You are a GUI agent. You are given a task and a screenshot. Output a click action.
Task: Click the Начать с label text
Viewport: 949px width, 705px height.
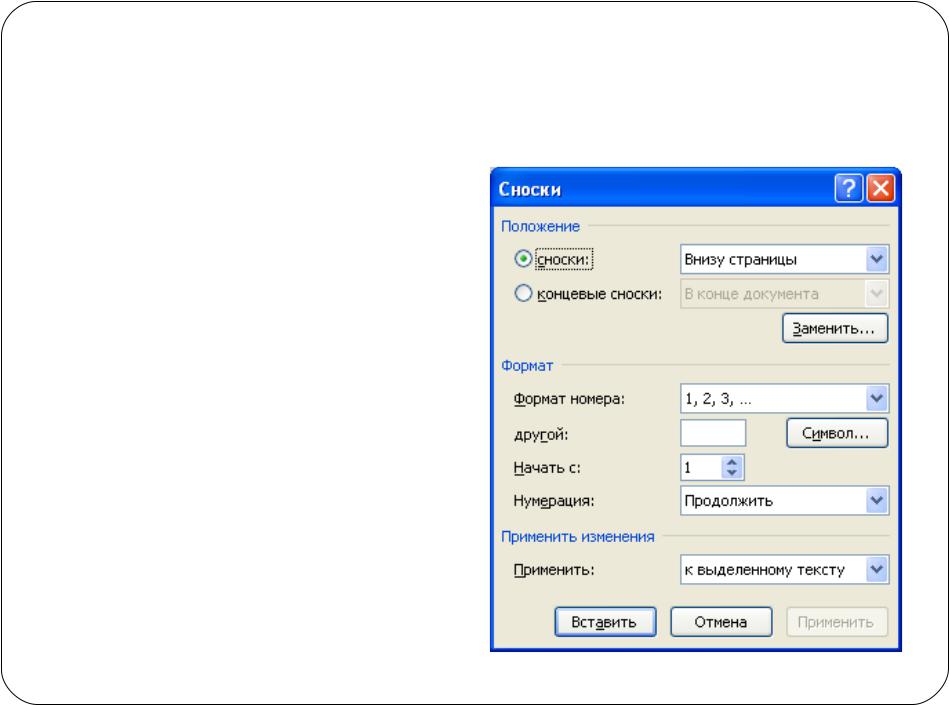(x=547, y=468)
